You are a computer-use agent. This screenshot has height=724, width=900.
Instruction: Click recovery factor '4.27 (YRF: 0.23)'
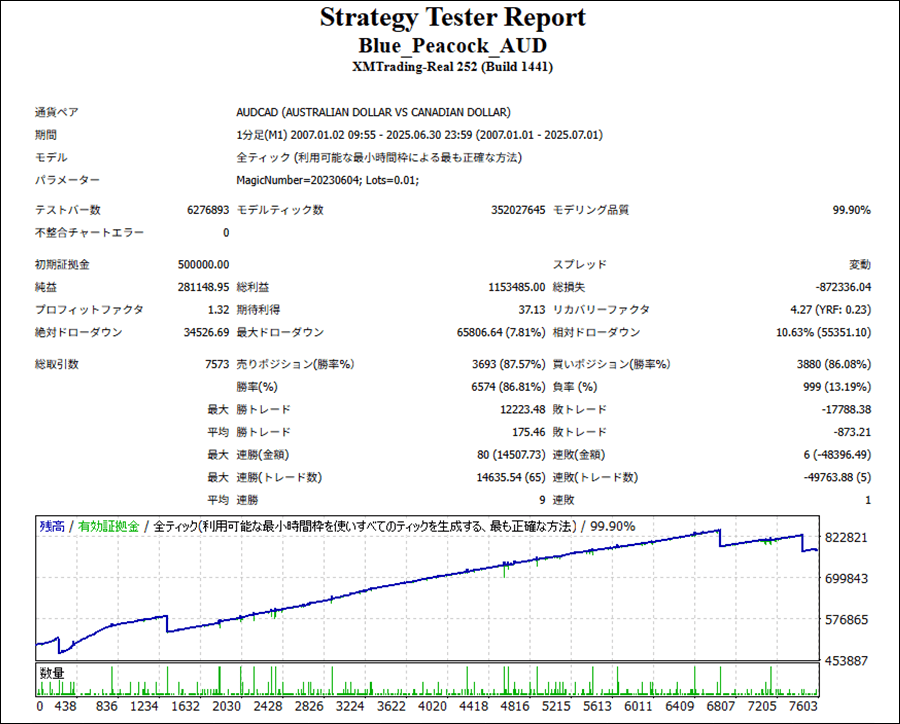point(830,310)
